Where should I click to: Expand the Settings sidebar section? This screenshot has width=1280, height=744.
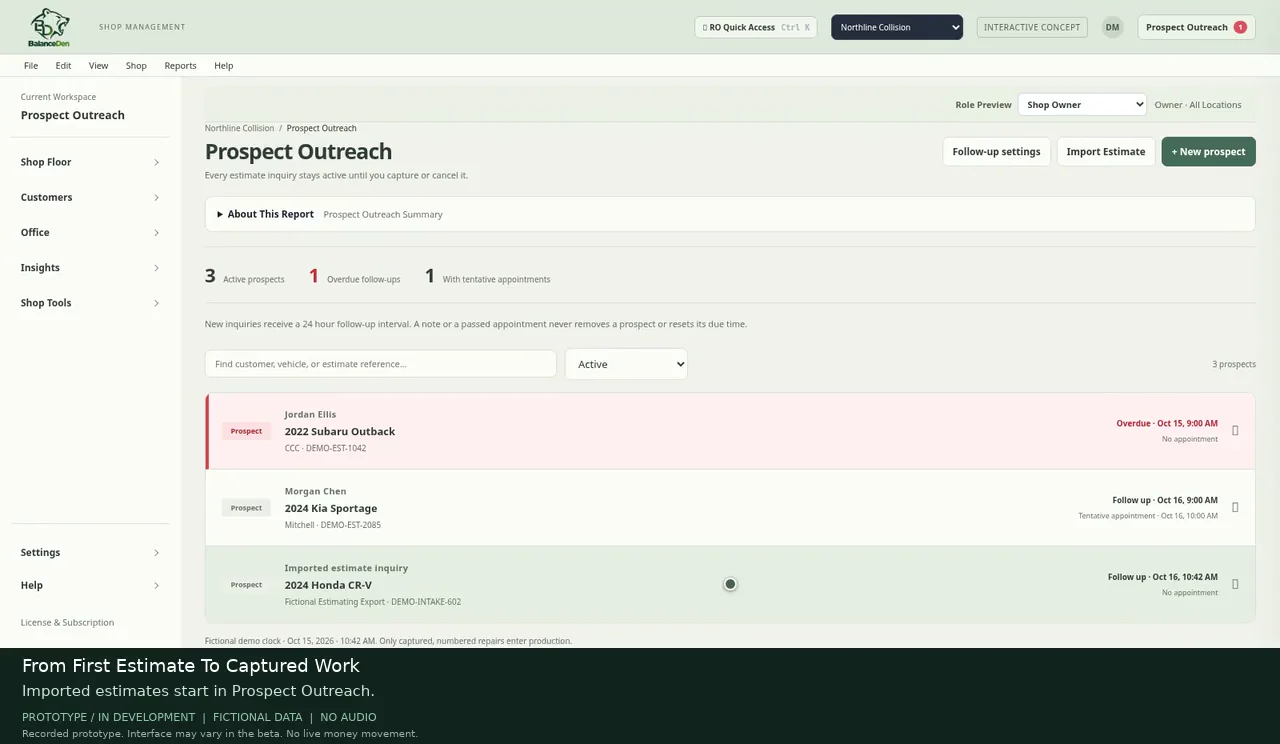90,552
